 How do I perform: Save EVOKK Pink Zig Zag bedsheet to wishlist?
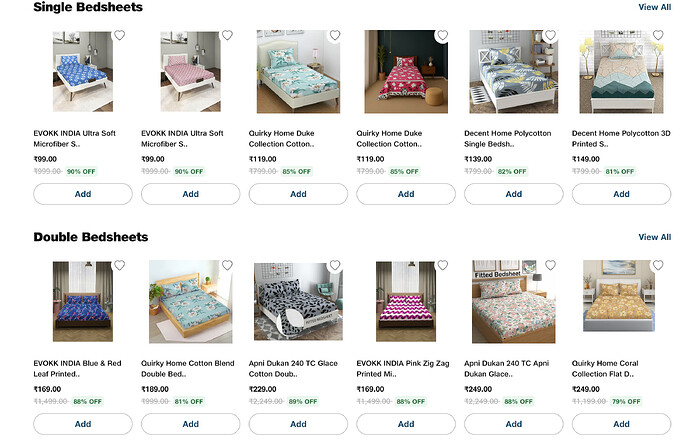coord(442,265)
